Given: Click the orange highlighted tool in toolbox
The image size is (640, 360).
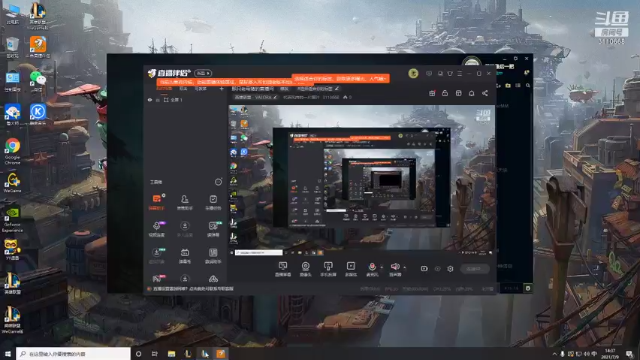Looking at the screenshot, I should [x=157, y=202].
